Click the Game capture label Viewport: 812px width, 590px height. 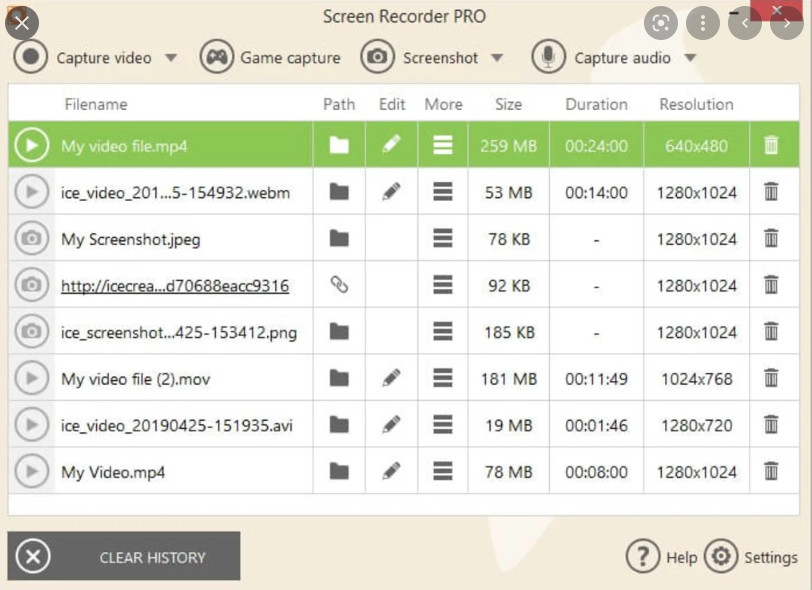click(291, 57)
